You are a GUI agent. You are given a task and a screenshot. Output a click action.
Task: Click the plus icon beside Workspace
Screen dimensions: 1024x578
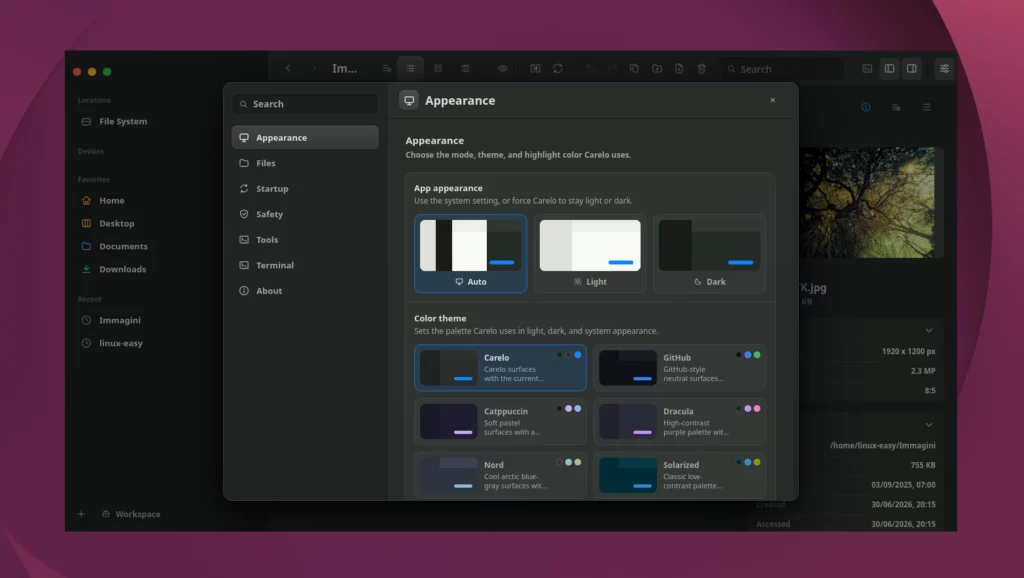[x=81, y=514]
